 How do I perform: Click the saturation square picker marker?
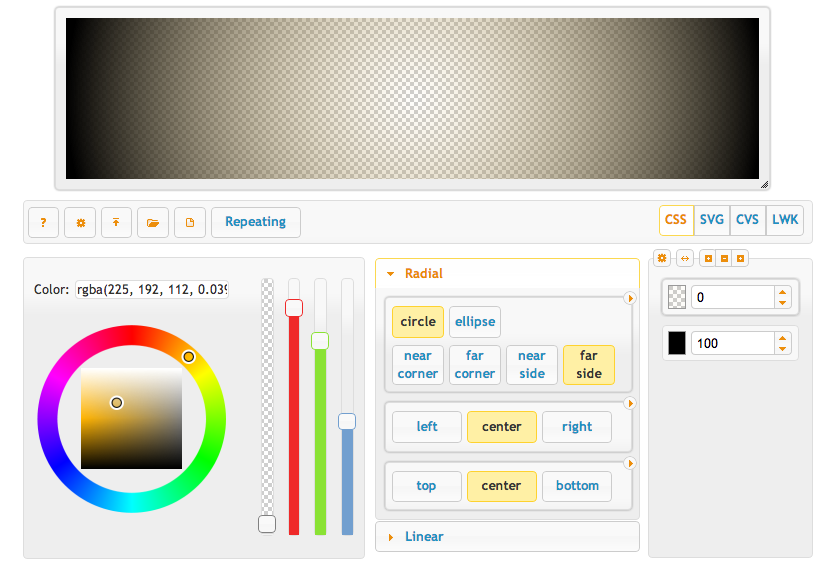pos(117,403)
